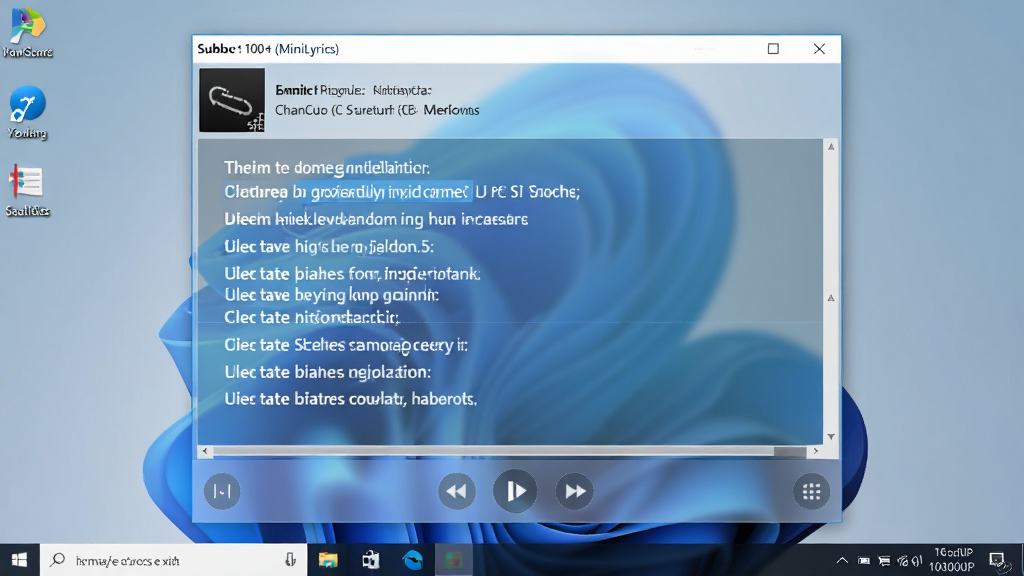Click the round bracket button at bottom-left of player

222,491
